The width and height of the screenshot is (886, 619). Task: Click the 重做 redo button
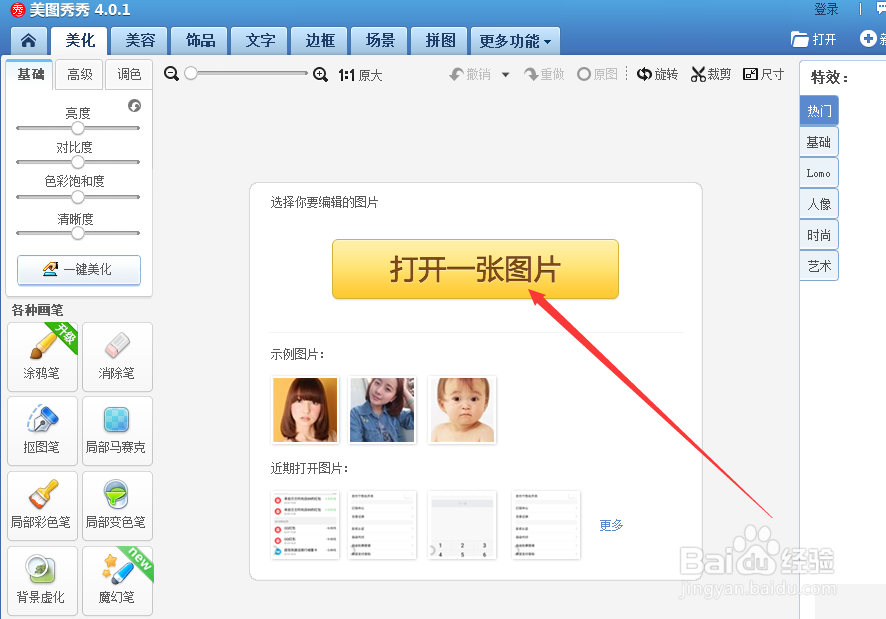(544, 74)
